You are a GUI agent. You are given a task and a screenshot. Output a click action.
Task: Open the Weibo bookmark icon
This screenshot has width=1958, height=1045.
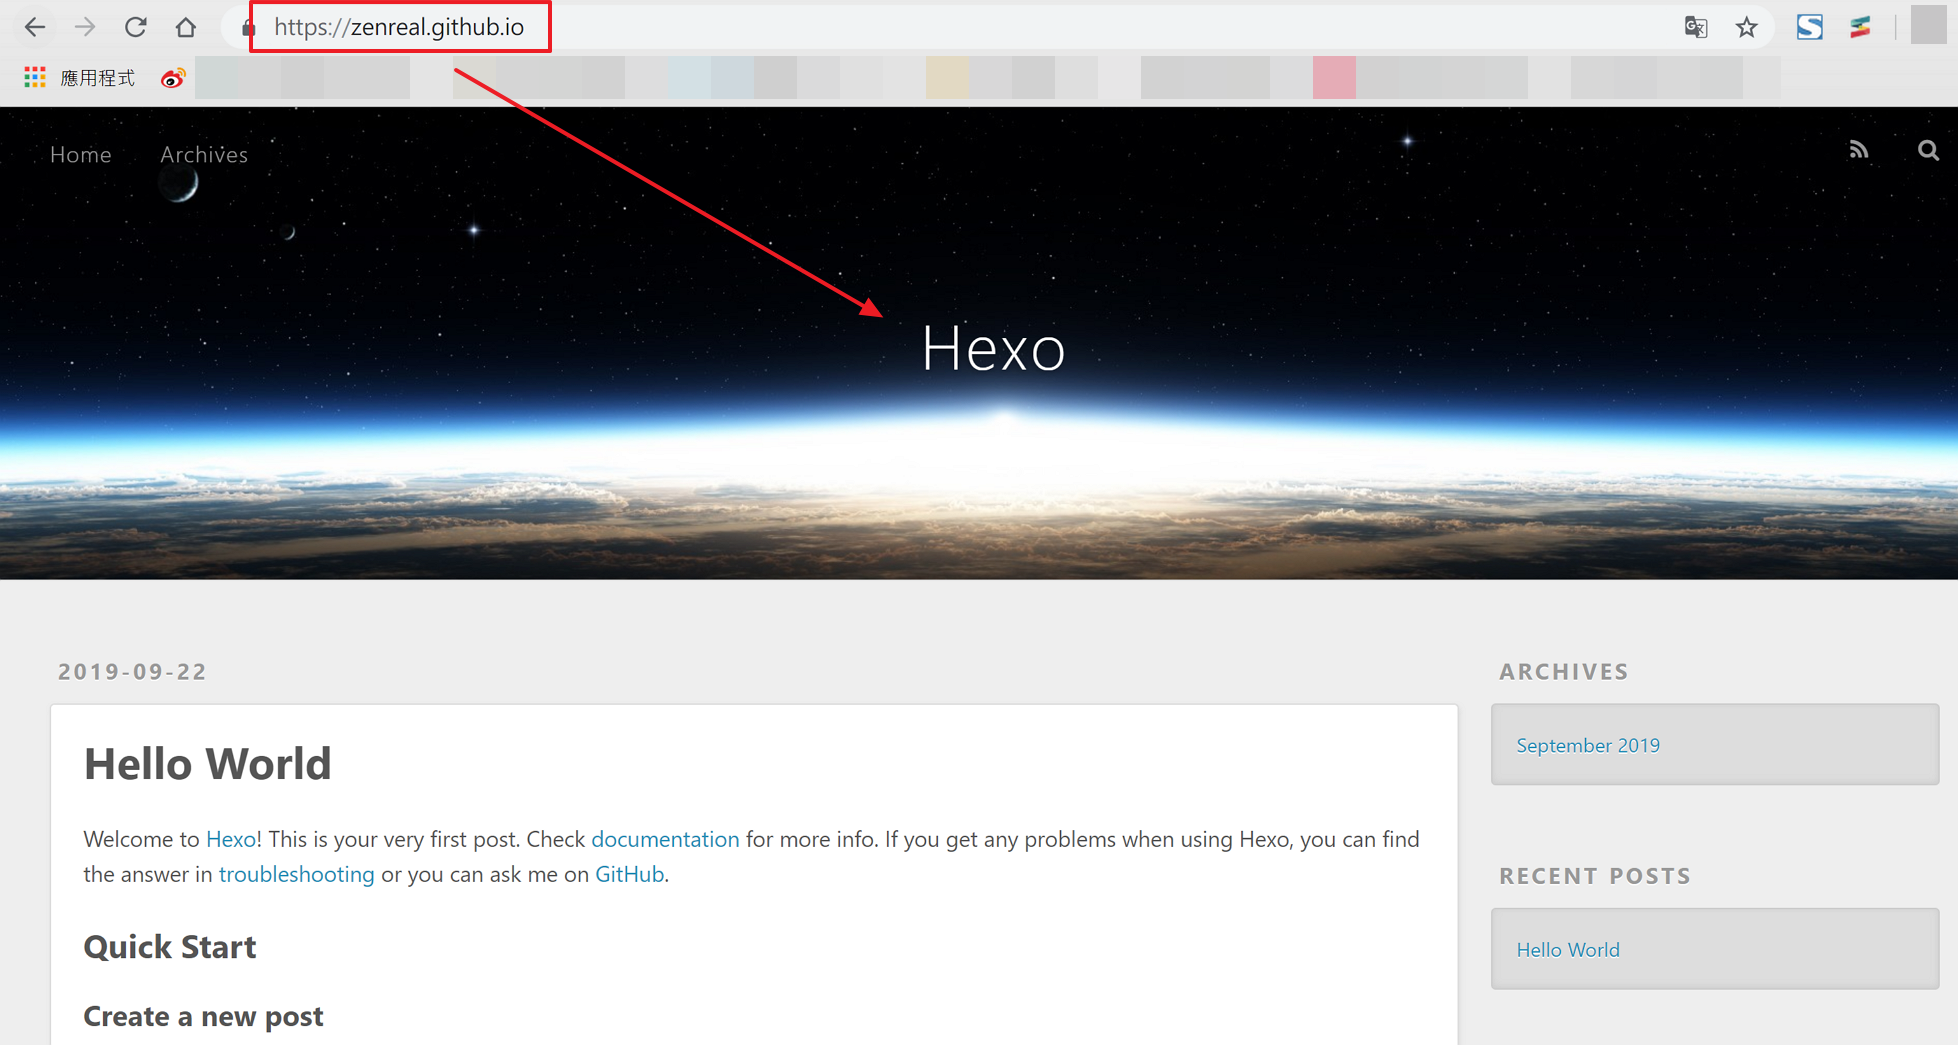pos(173,78)
